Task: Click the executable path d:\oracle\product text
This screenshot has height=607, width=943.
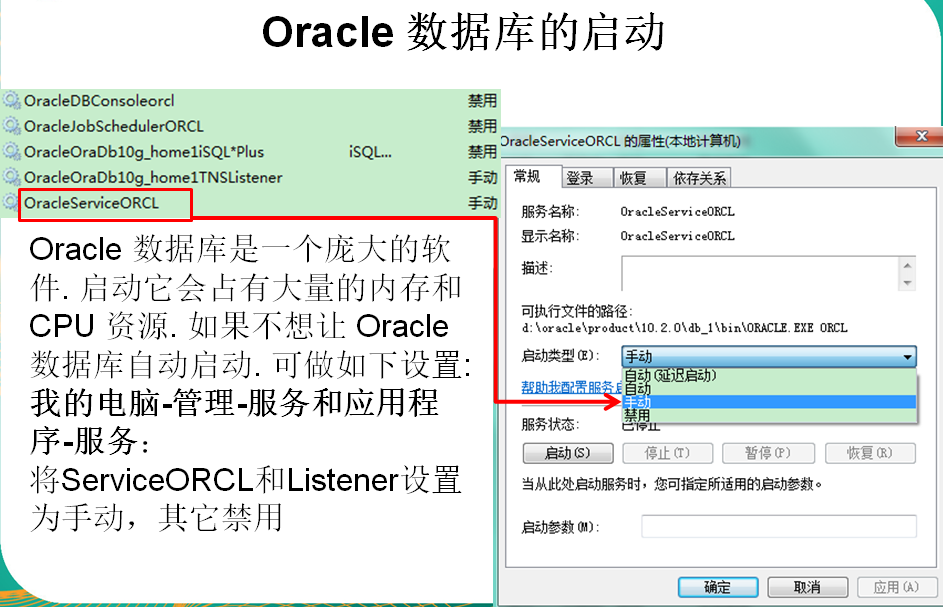Action: [x=684, y=328]
